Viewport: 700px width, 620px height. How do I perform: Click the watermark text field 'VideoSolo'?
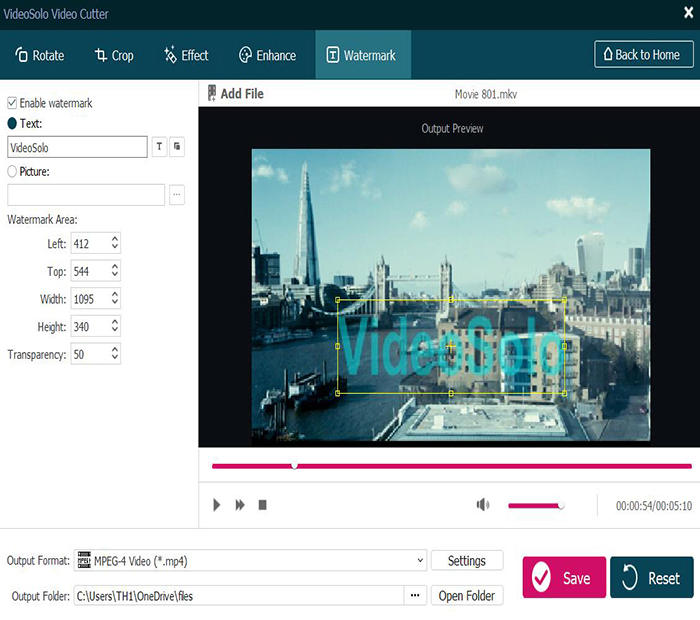[x=77, y=147]
